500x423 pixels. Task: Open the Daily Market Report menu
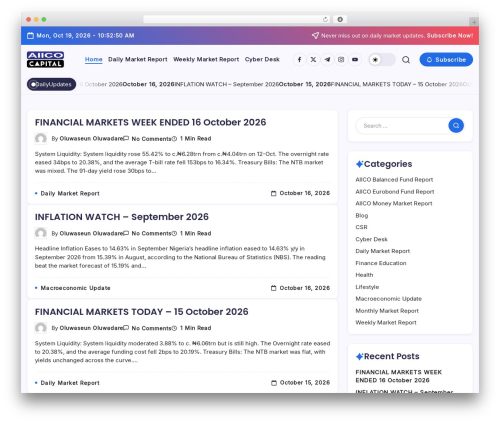point(138,59)
